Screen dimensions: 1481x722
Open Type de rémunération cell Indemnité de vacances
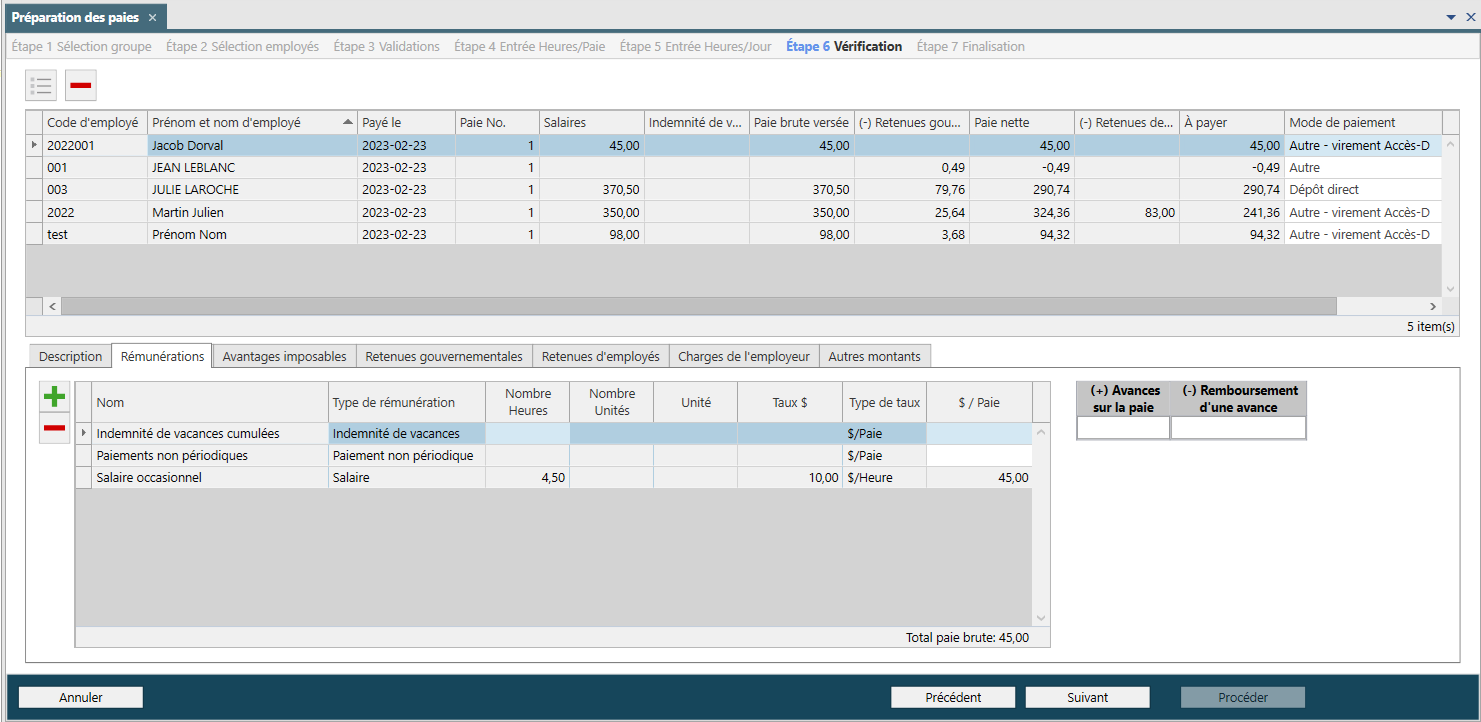tap(407, 434)
